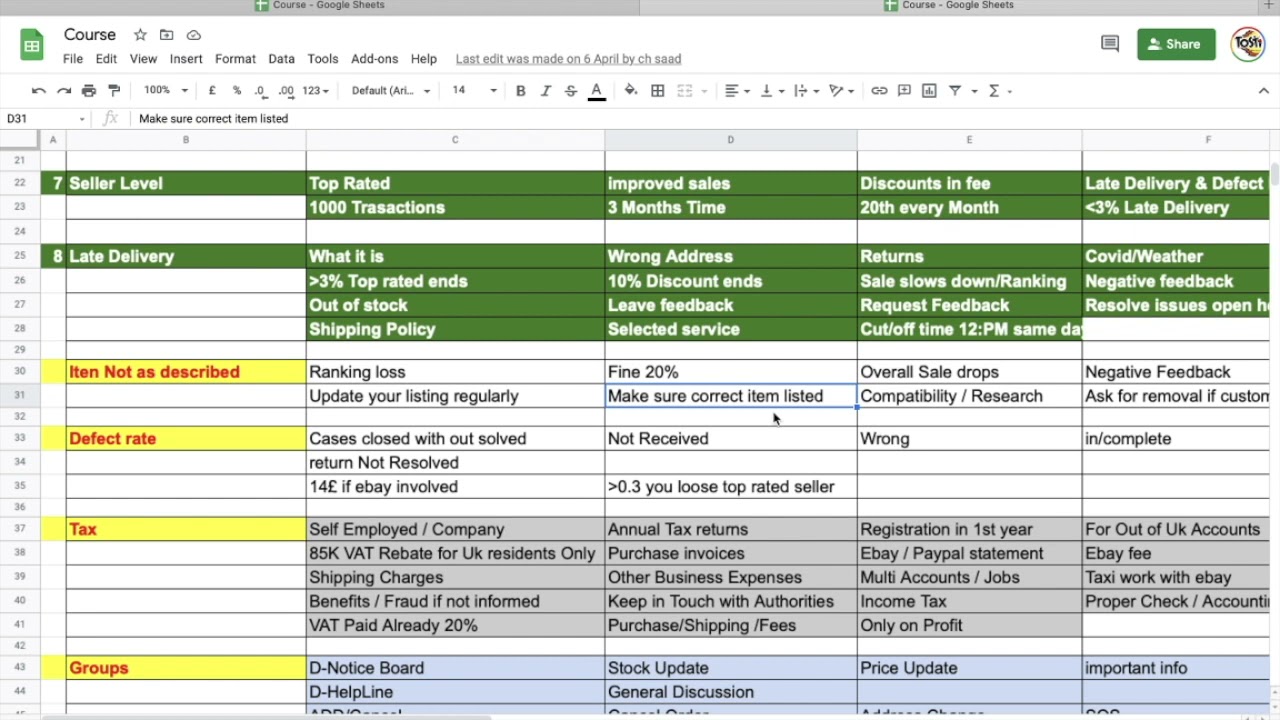Image resolution: width=1280 pixels, height=720 pixels.
Task: Select cell 'D-Notice Board'
Action: point(455,668)
